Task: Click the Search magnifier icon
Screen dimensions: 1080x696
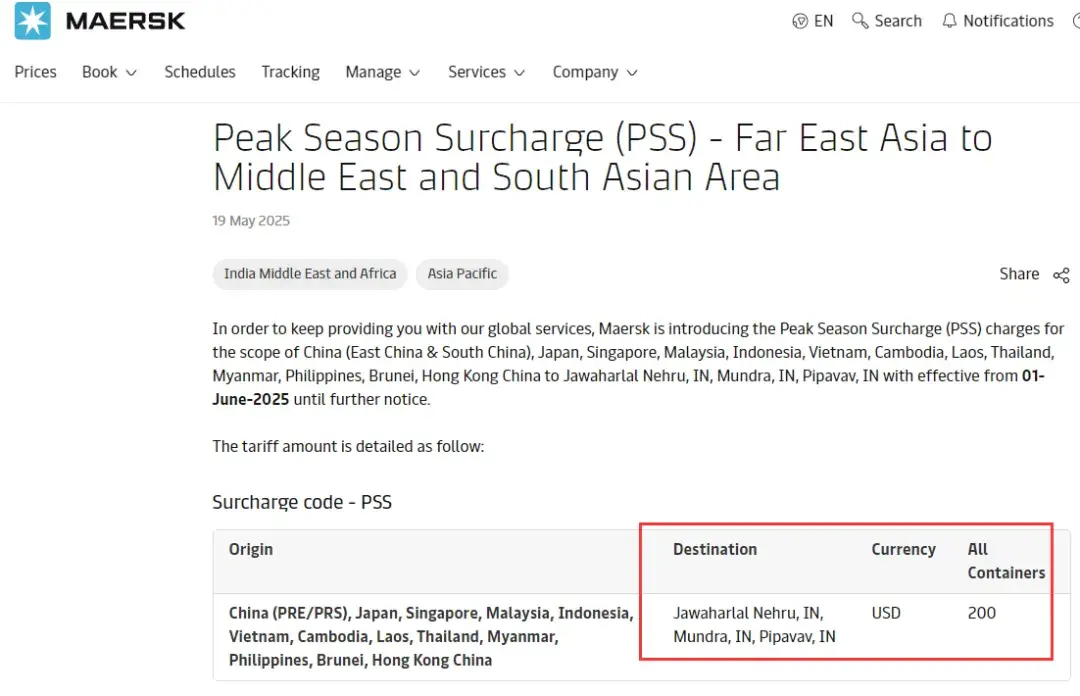Action: (860, 21)
